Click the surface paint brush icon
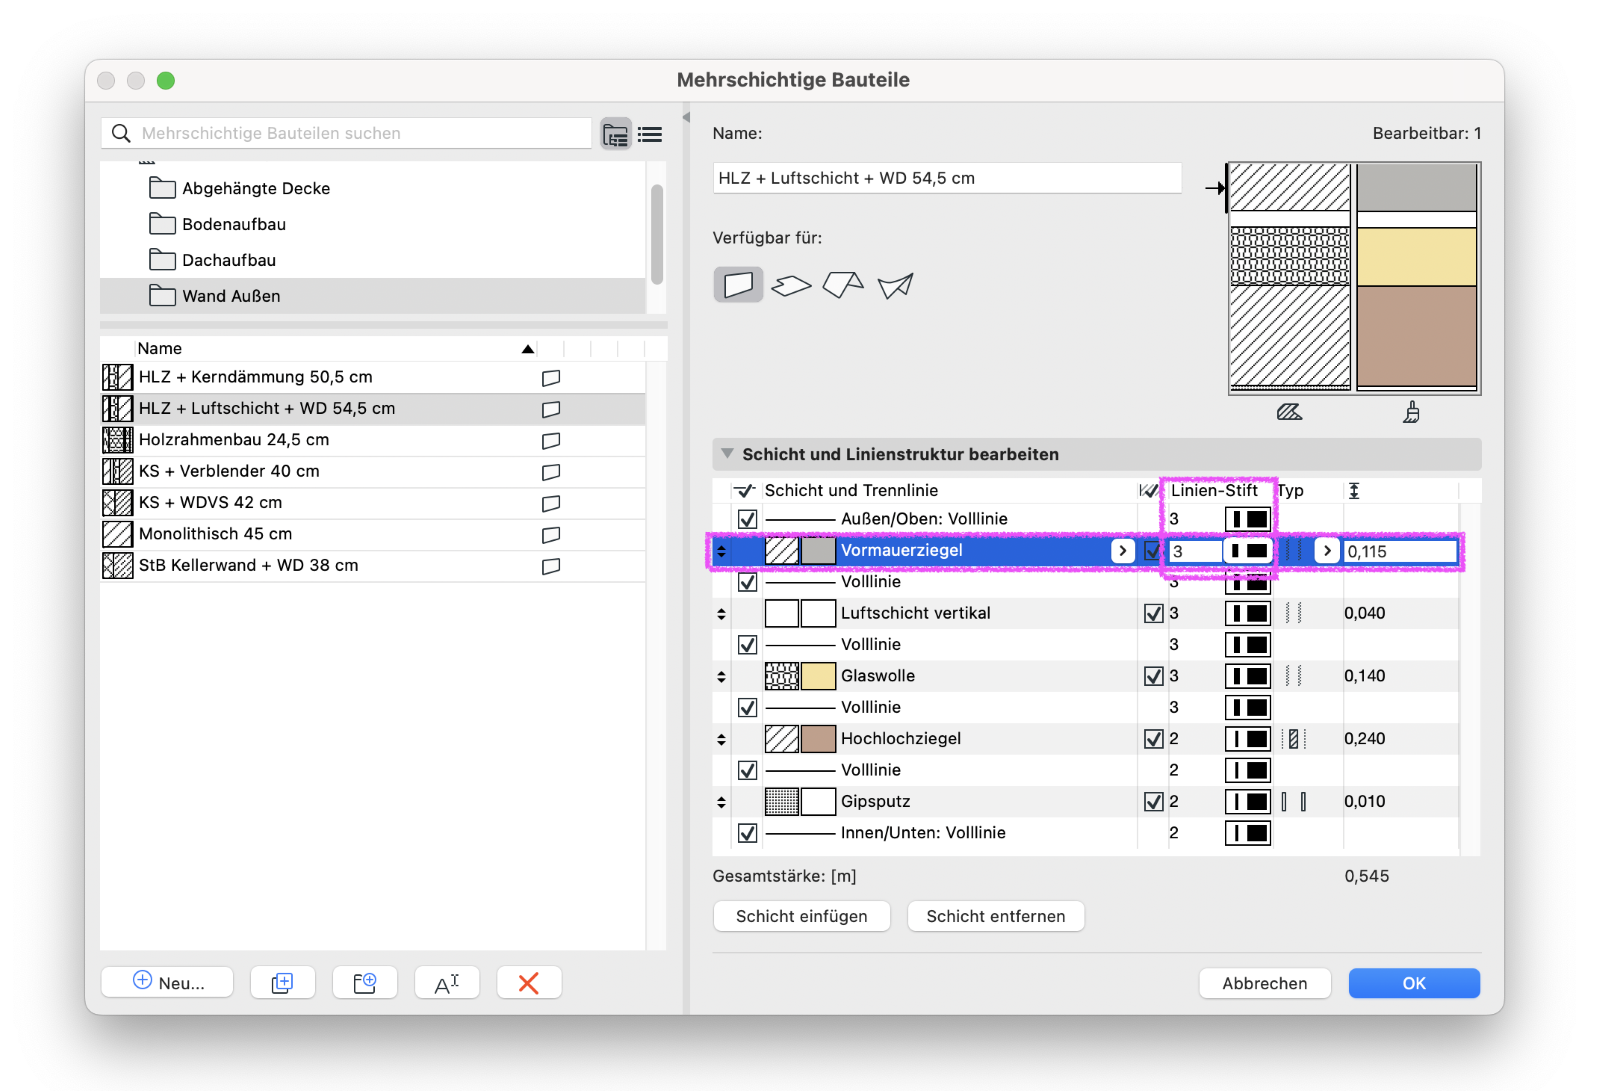The height and width of the screenshot is (1091, 1600). click(x=1411, y=412)
